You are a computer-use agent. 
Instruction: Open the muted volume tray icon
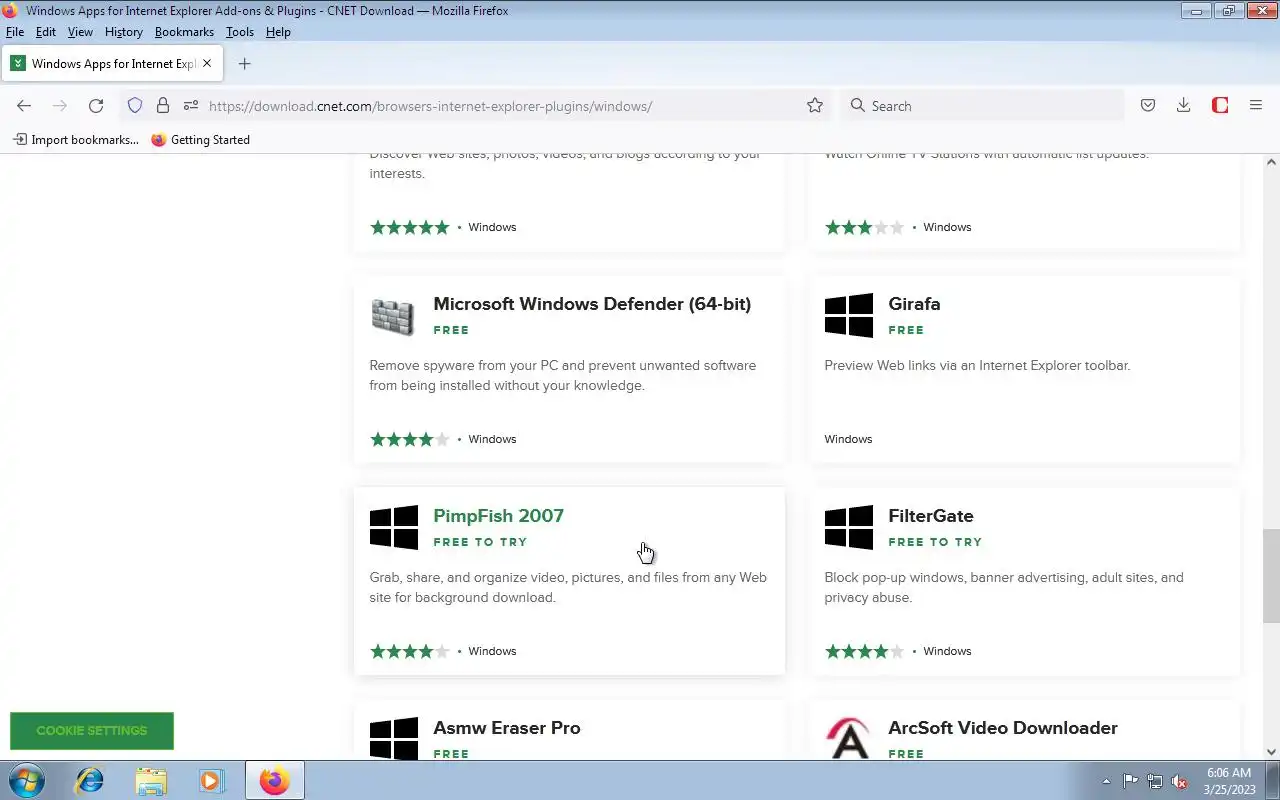click(x=1180, y=781)
